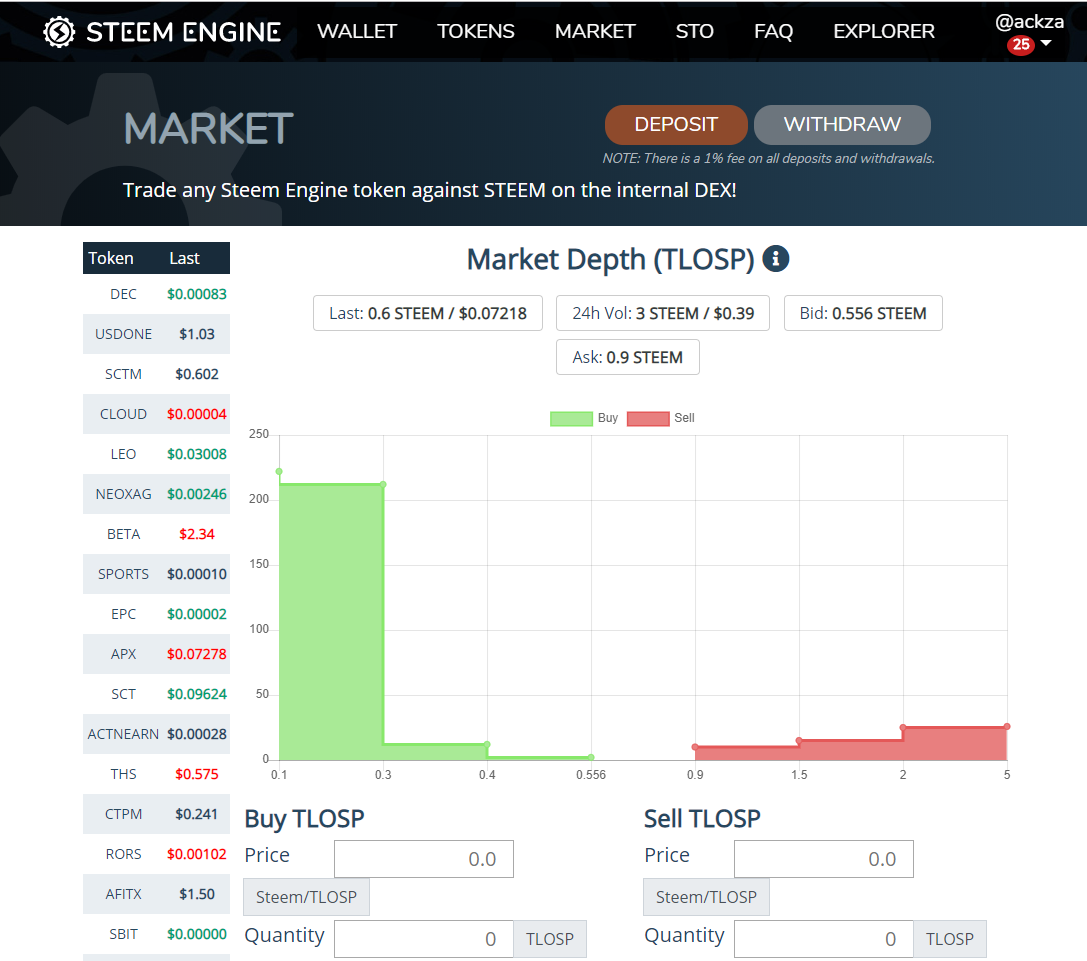The height and width of the screenshot is (961, 1087).
Task: Click the Buy TLOSP heading
Action: point(304,819)
